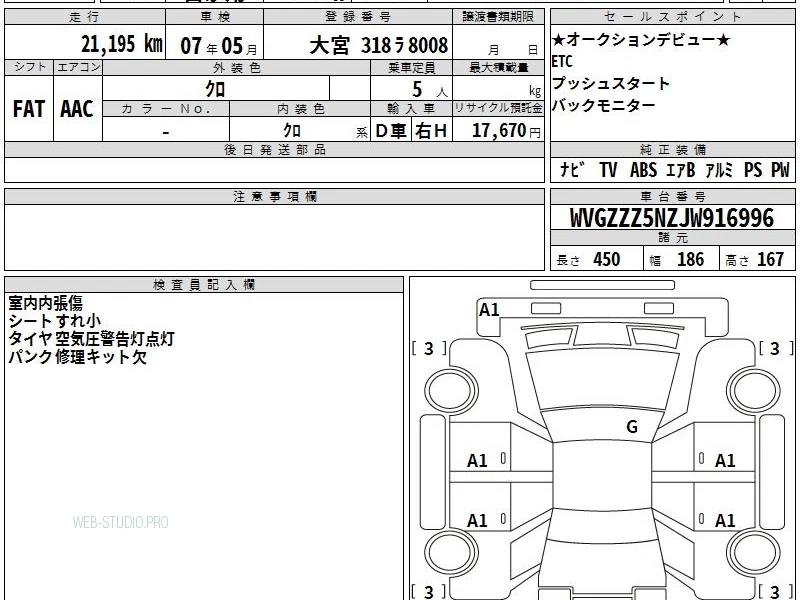Click the 輸入車 header
800x600 pixels.
(411, 109)
